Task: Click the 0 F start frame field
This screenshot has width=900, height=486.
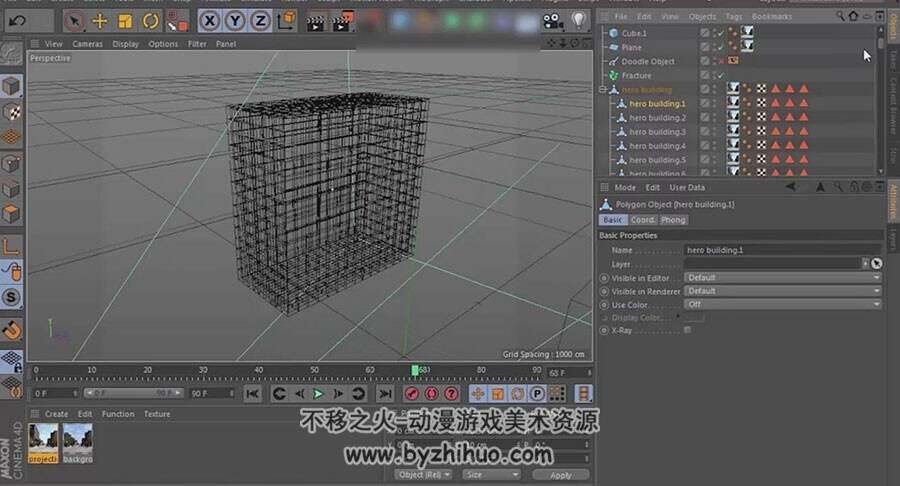Action: pyautogui.click(x=55, y=394)
